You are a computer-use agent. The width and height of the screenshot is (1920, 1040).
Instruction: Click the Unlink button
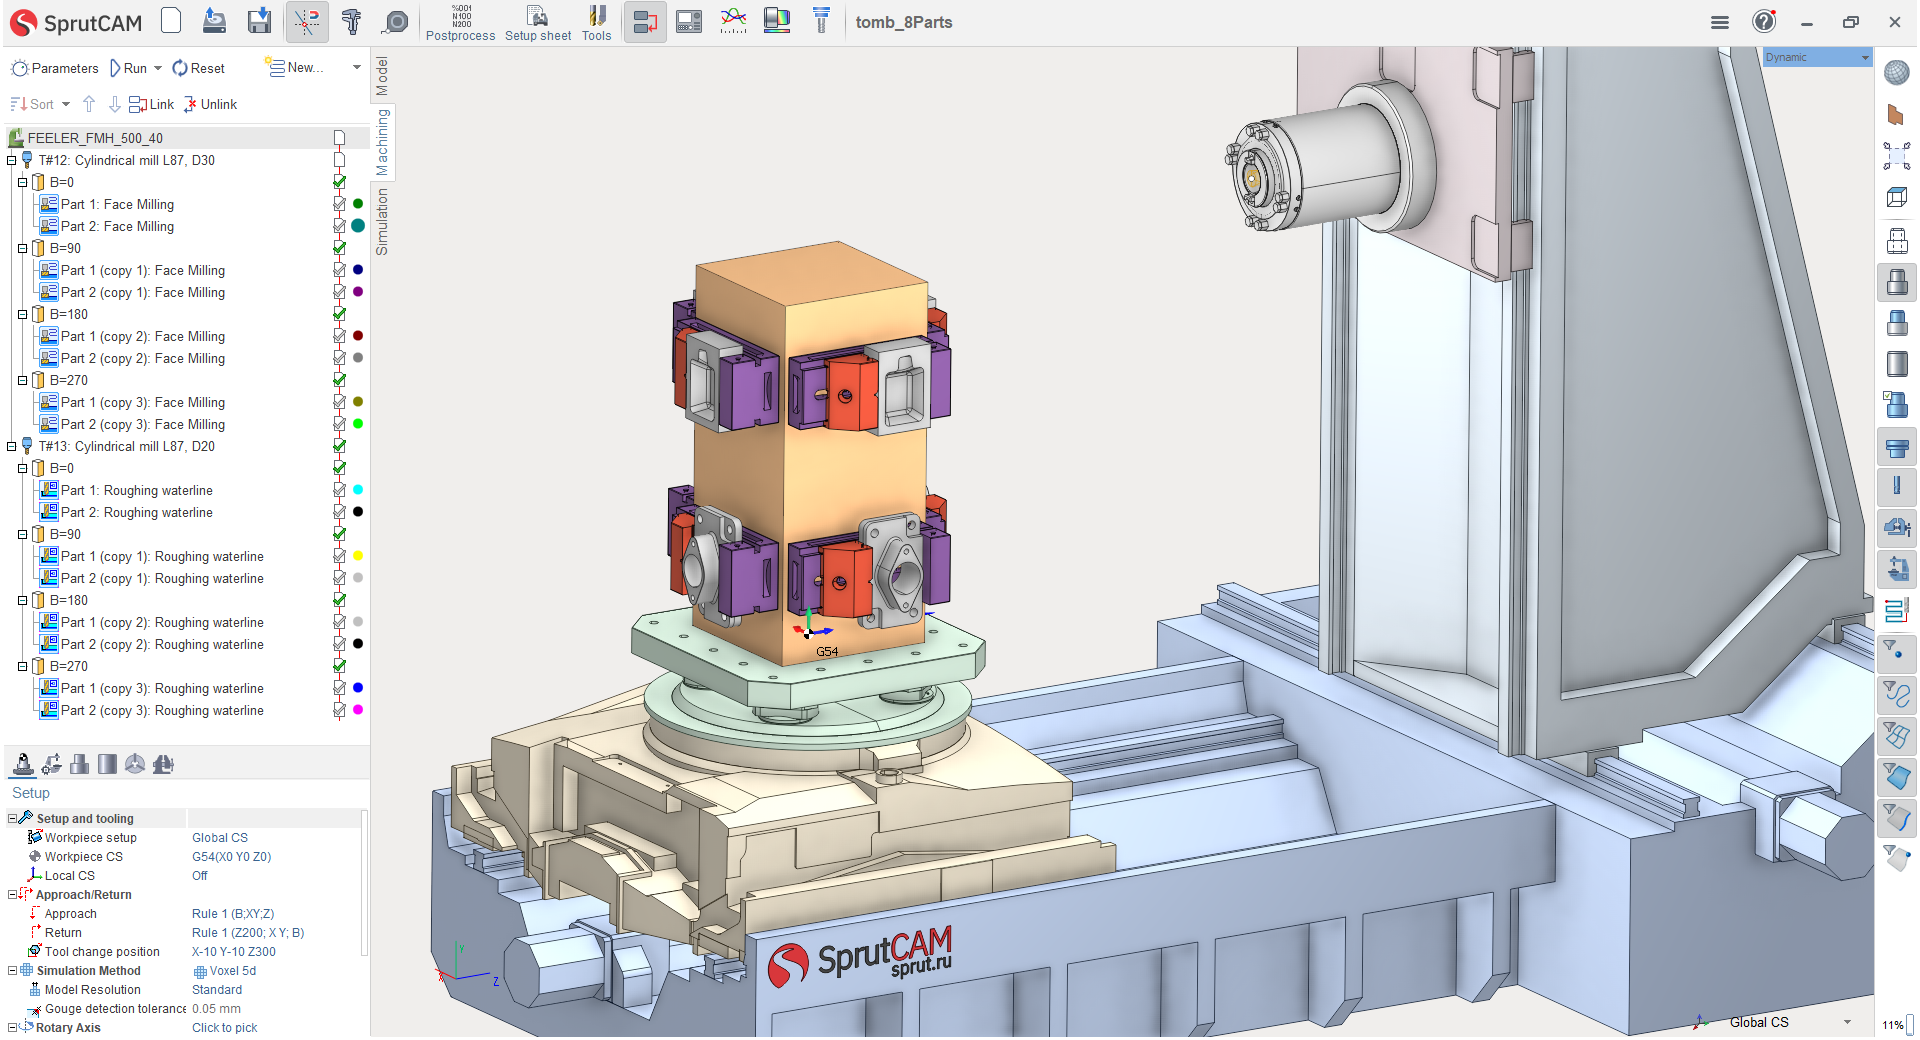pyautogui.click(x=211, y=104)
